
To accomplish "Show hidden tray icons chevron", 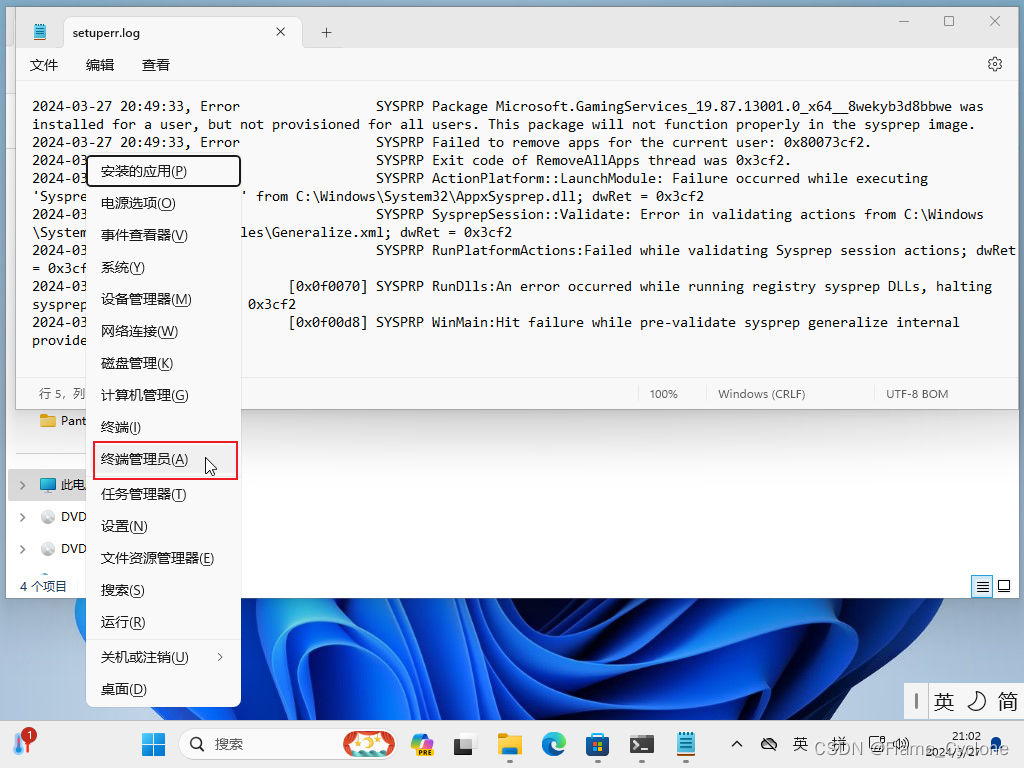I will point(737,744).
